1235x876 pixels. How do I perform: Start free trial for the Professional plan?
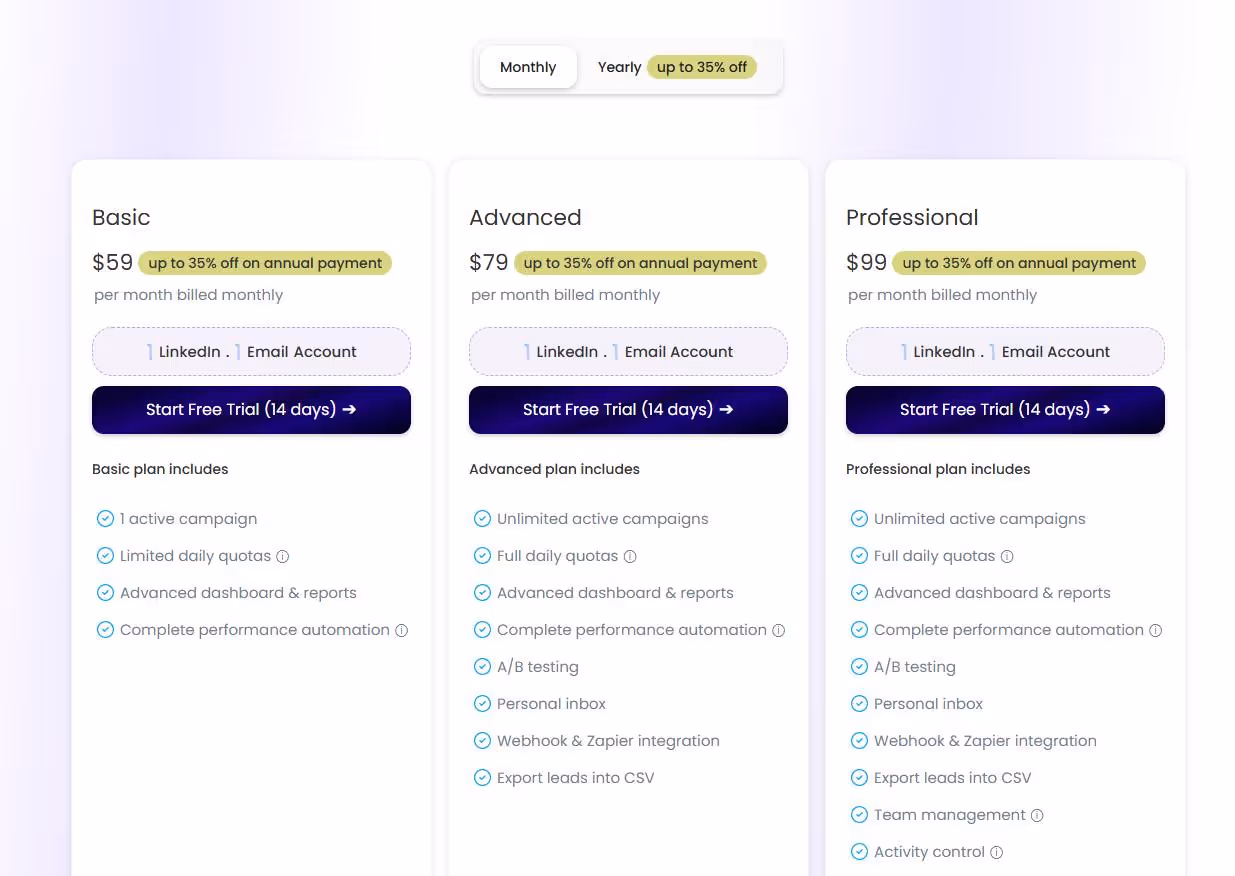(1004, 409)
